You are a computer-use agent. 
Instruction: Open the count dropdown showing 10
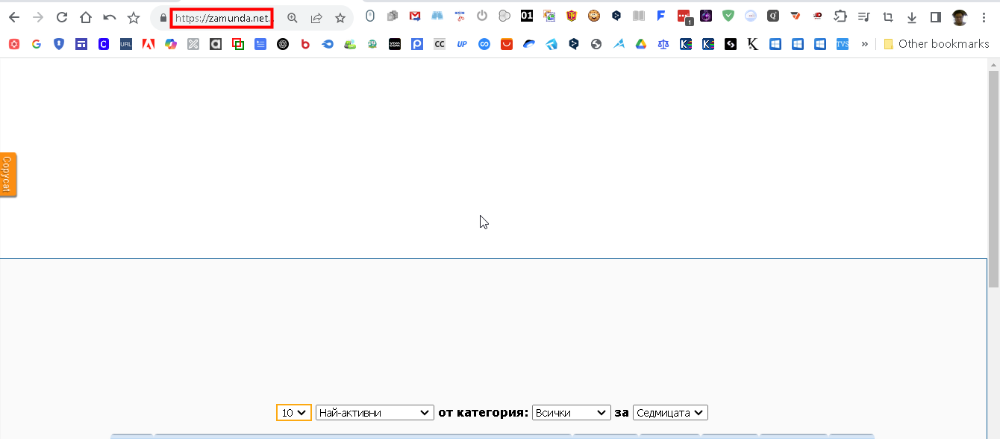pyautogui.click(x=294, y=413)
